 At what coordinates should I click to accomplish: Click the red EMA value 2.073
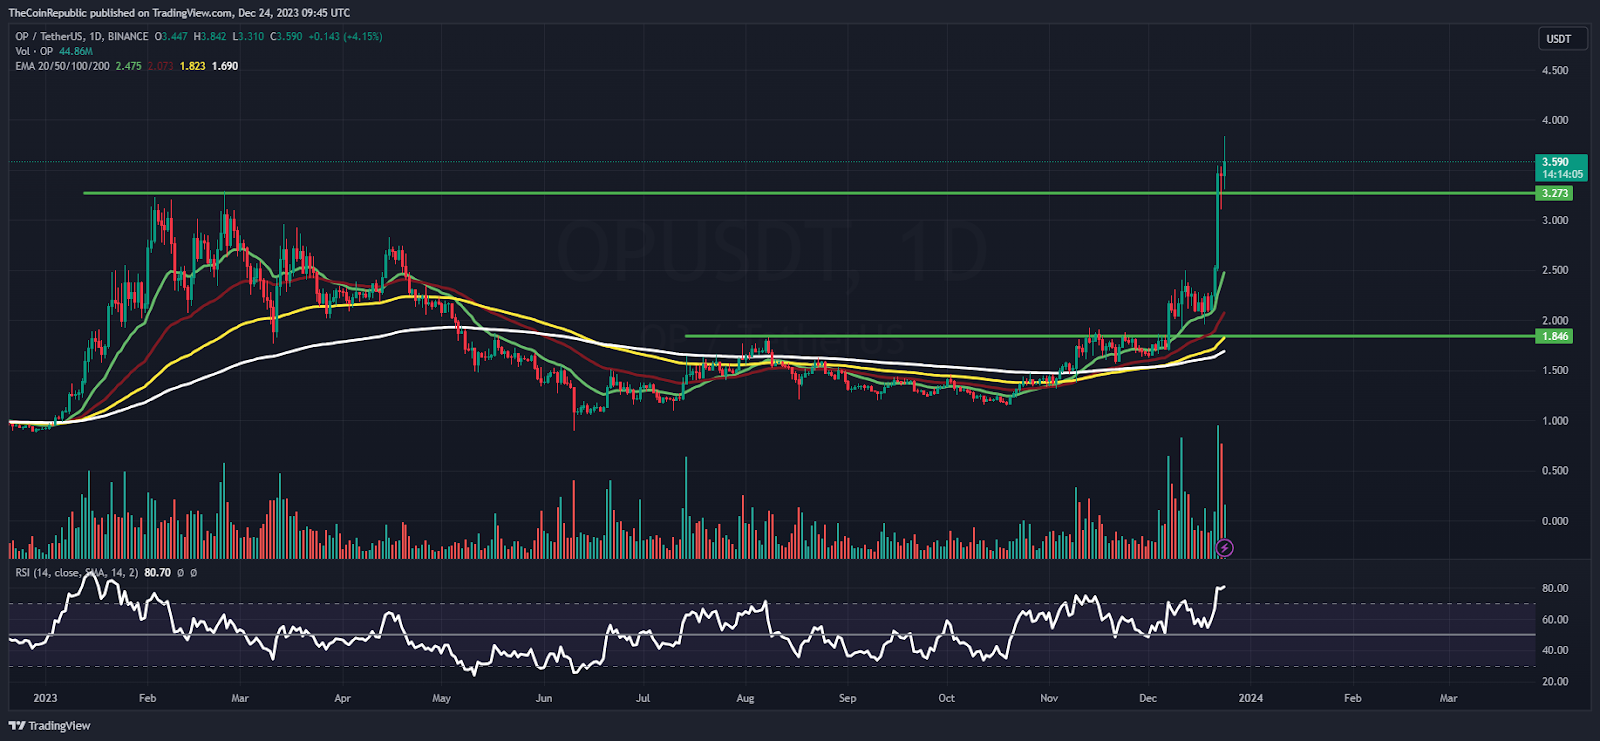coord(161,66)
